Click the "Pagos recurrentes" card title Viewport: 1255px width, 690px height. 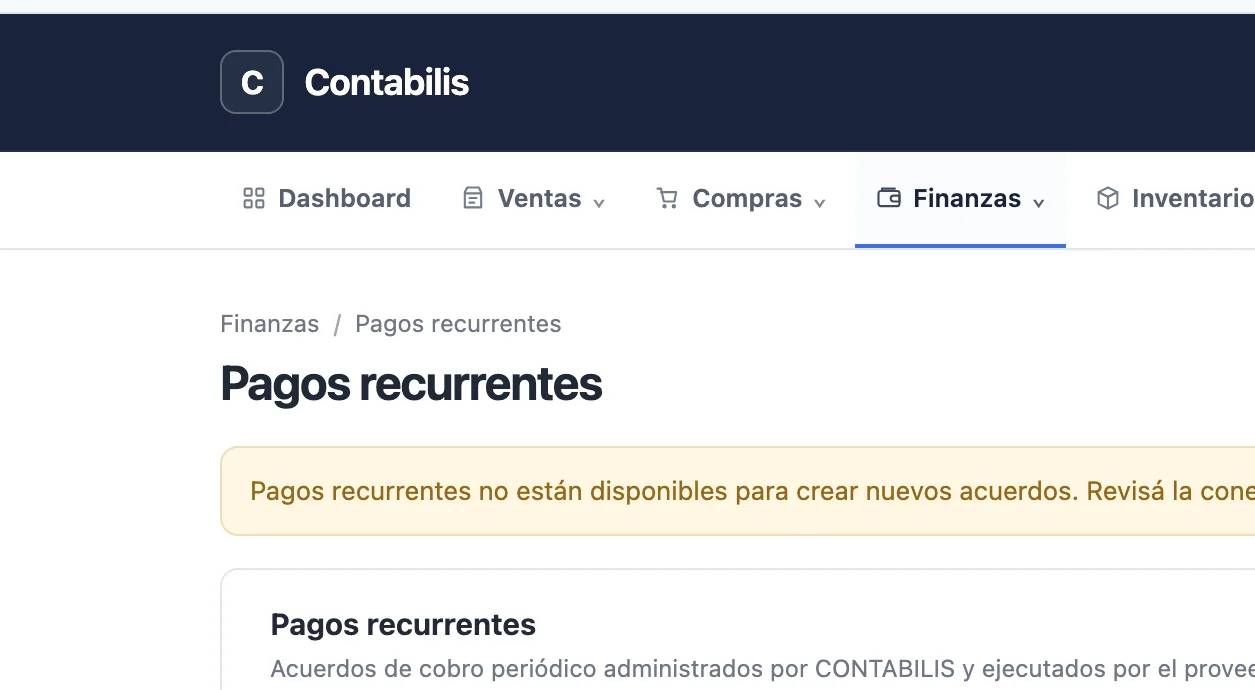(x=403, y=625)
